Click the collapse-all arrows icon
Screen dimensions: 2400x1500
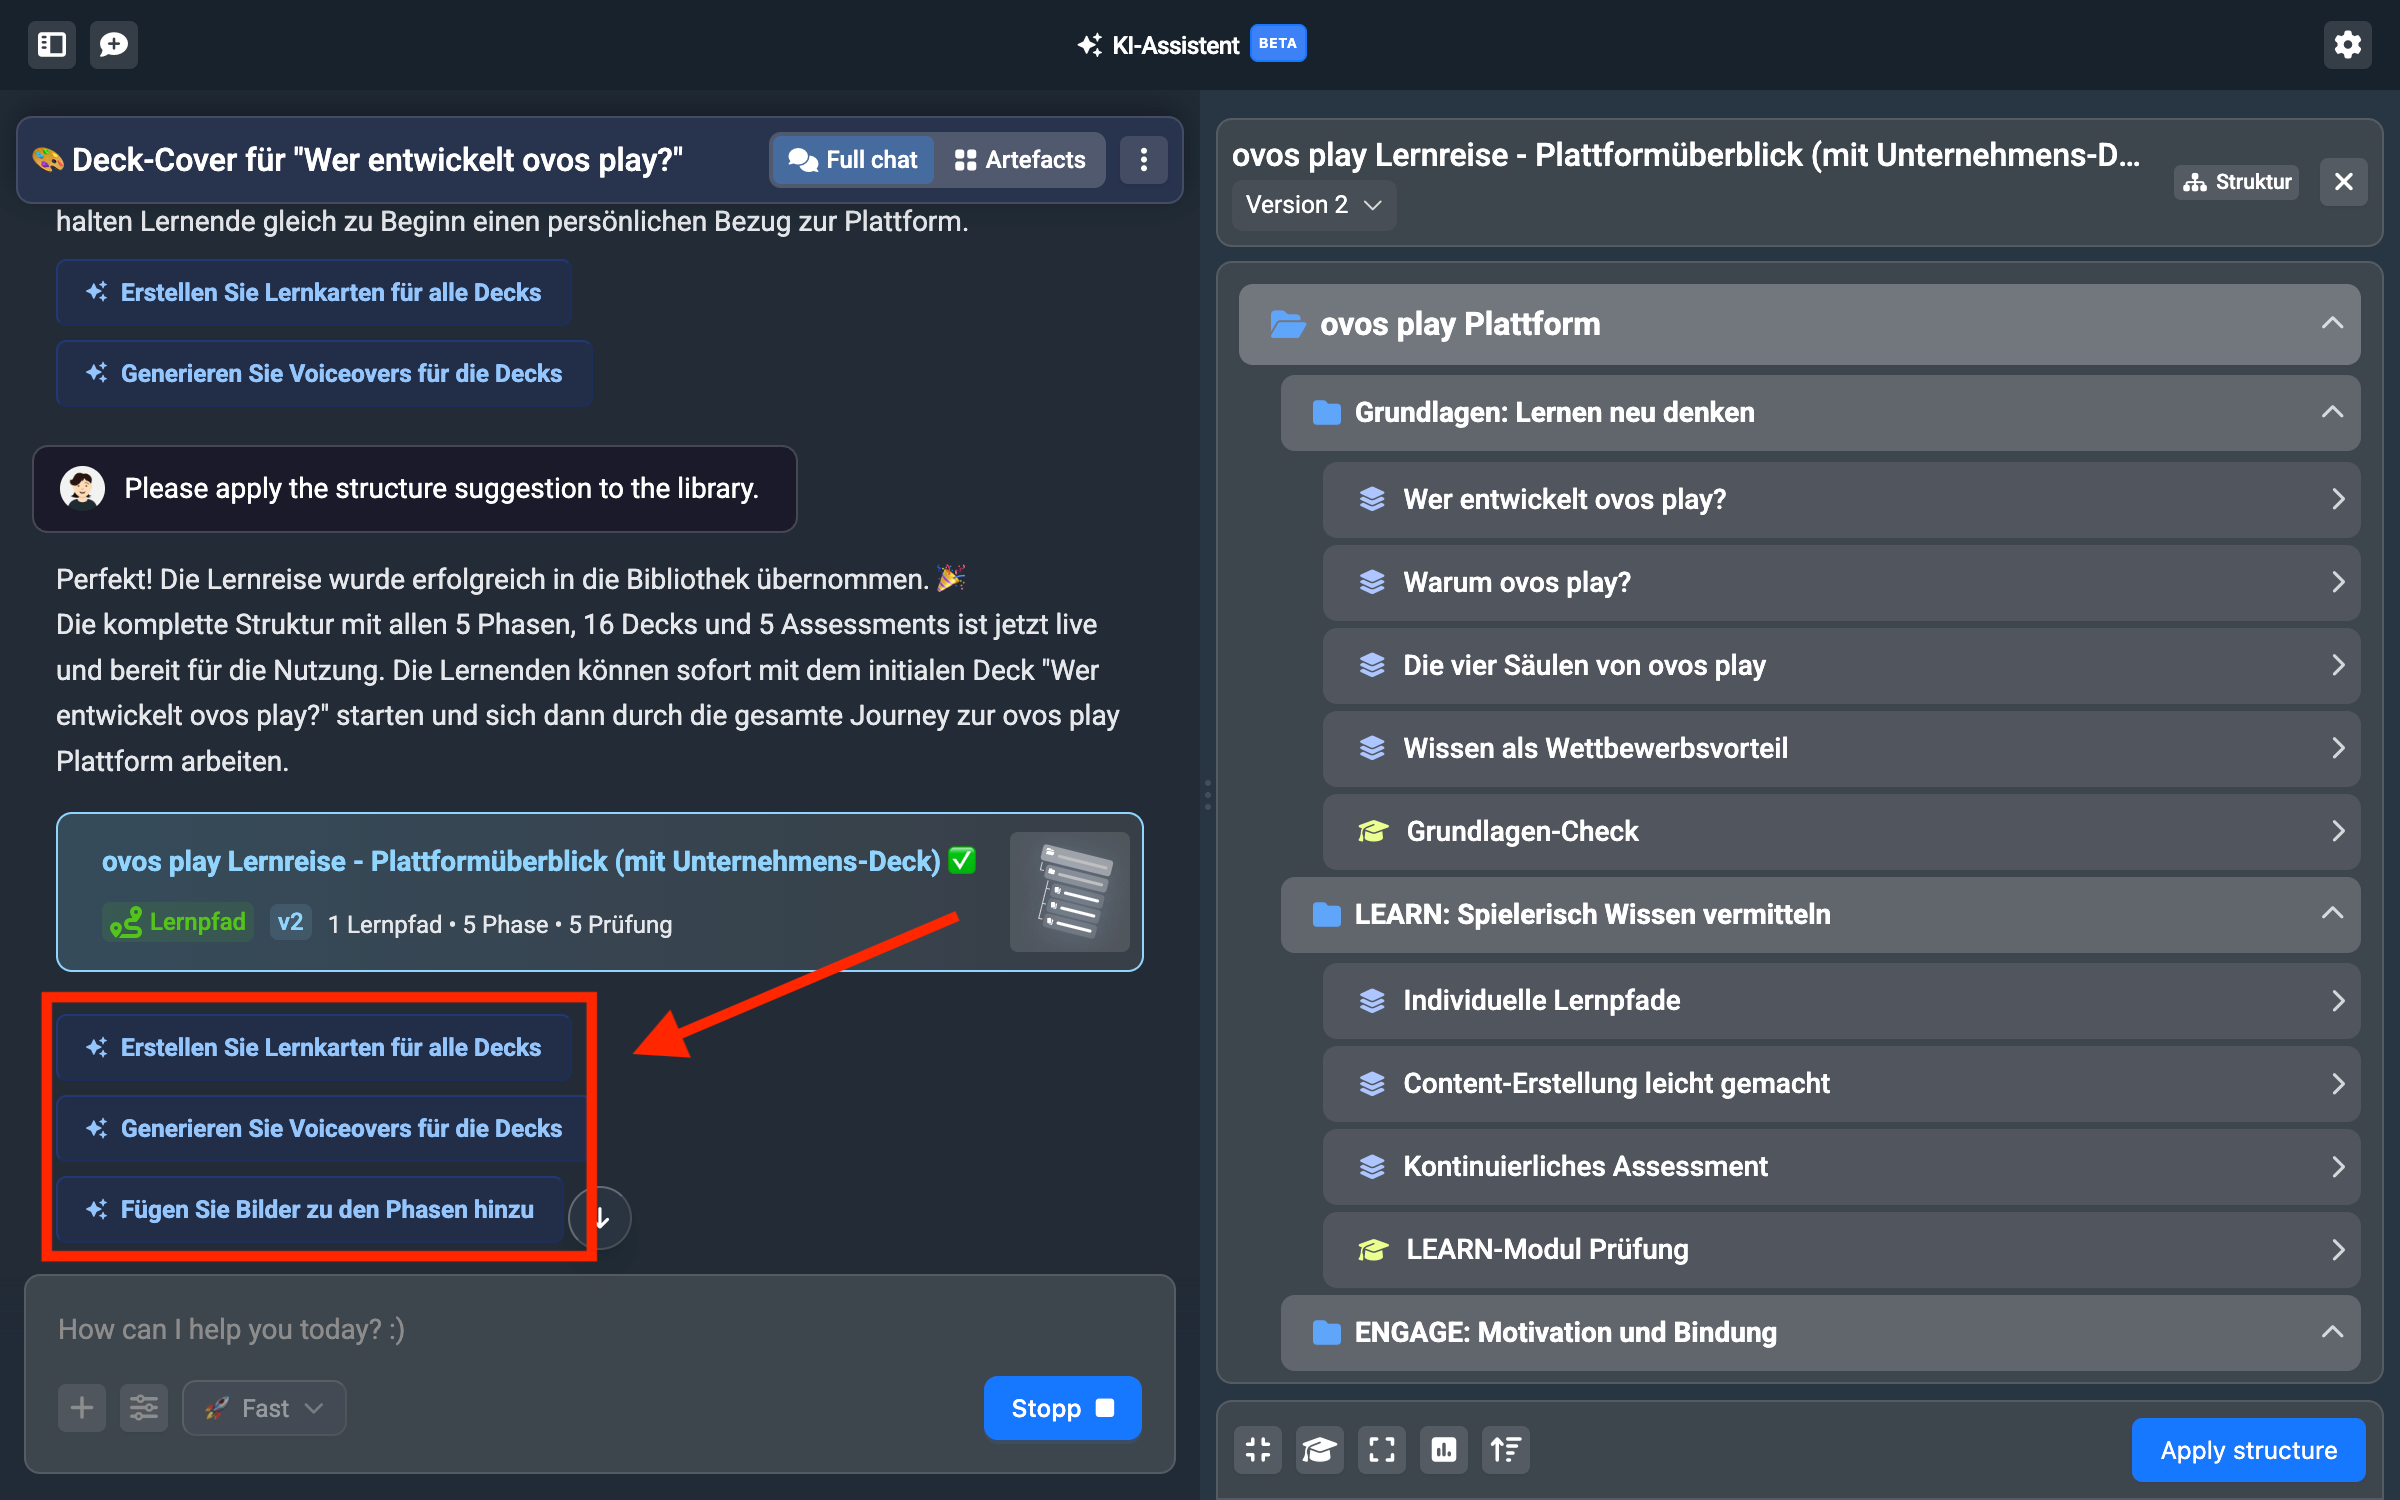pyautogui.click(x=1258, y=1449)
